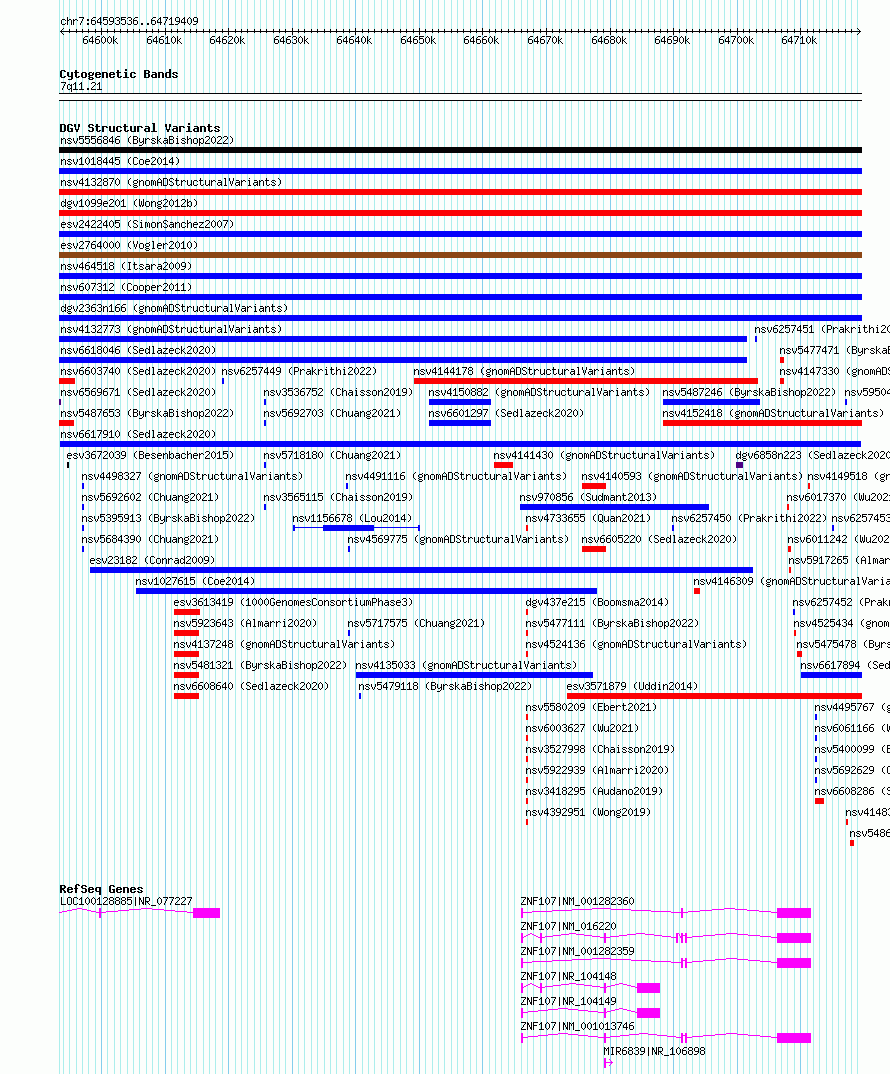Open nsv6603740 (Sedlazeck2020) variant
The image size is (890, 1074).
[138, 371]
